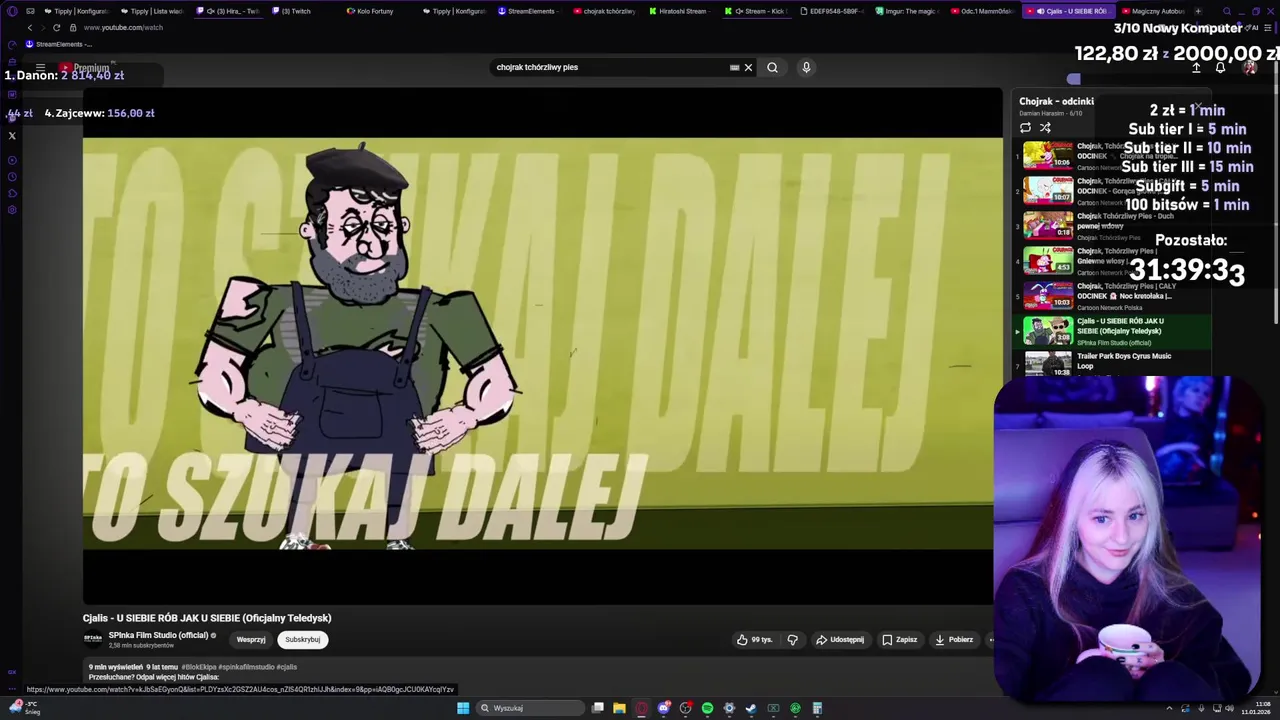Switch to the Stream - Kick browser tab

(x=757, y=11)
